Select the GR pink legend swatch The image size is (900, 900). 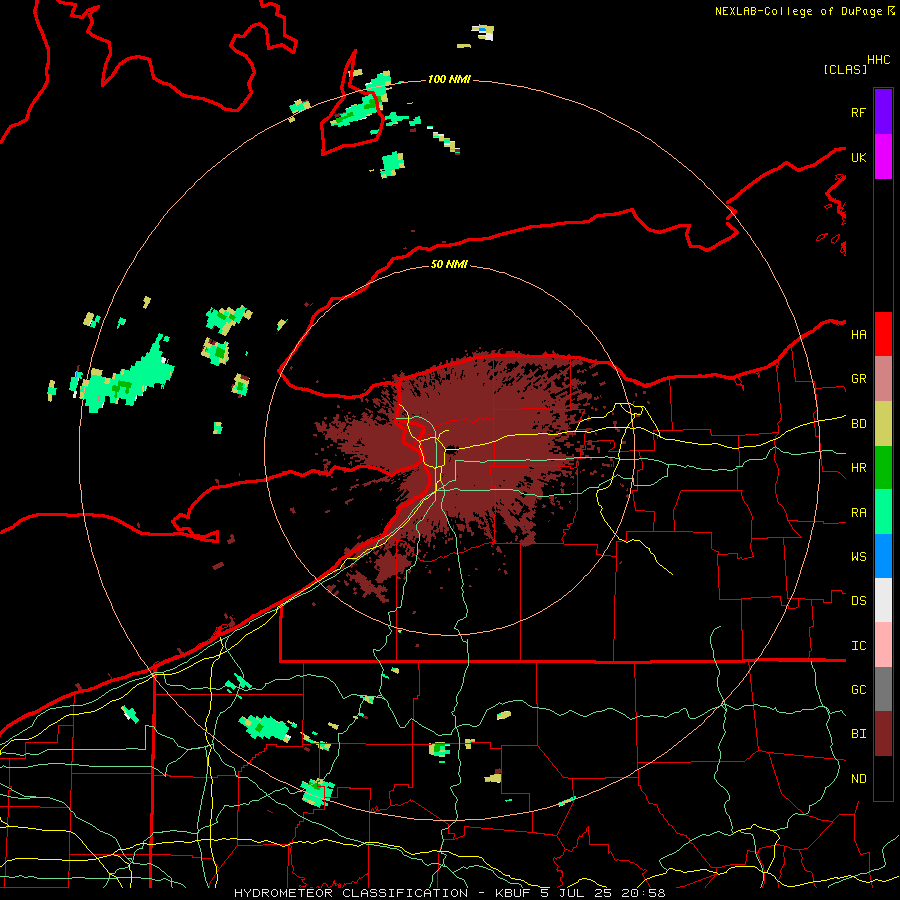(x=883, y=379)
